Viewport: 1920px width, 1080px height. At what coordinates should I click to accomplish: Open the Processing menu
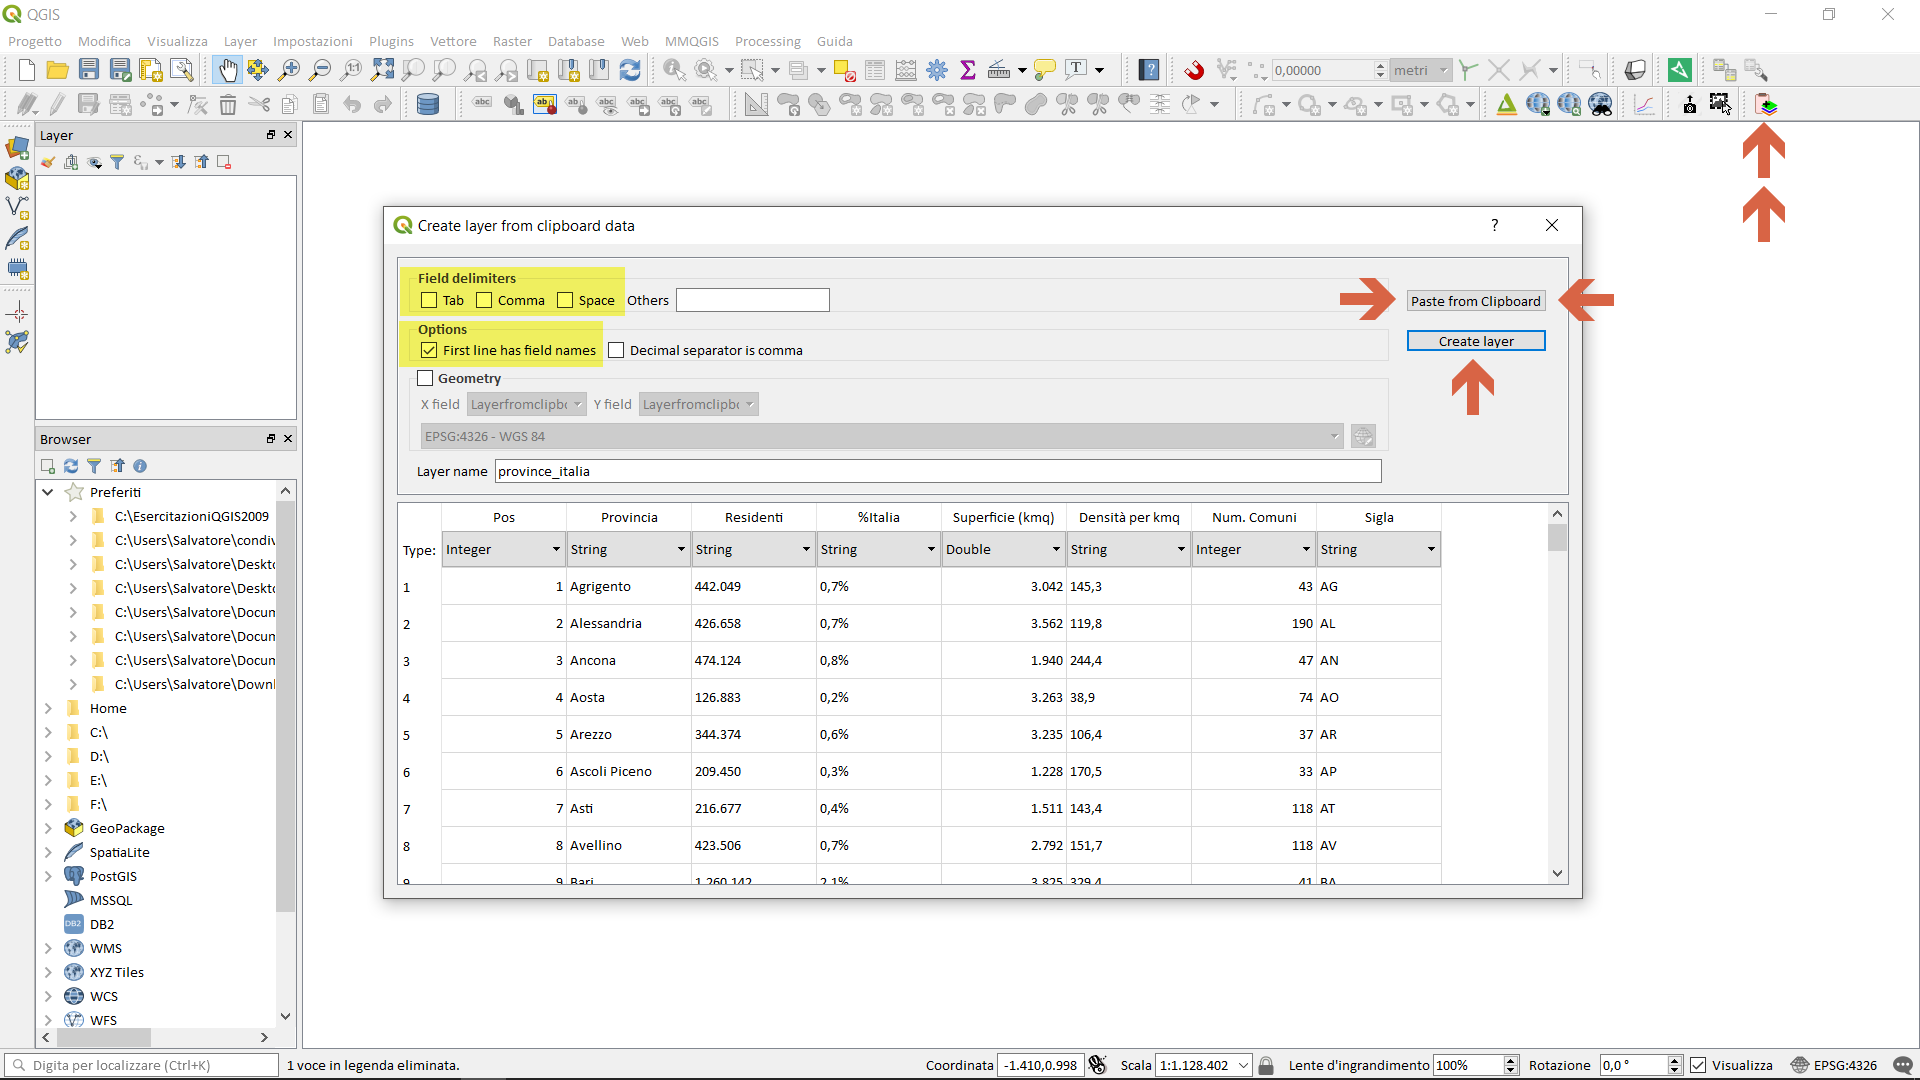coord(767,41)
